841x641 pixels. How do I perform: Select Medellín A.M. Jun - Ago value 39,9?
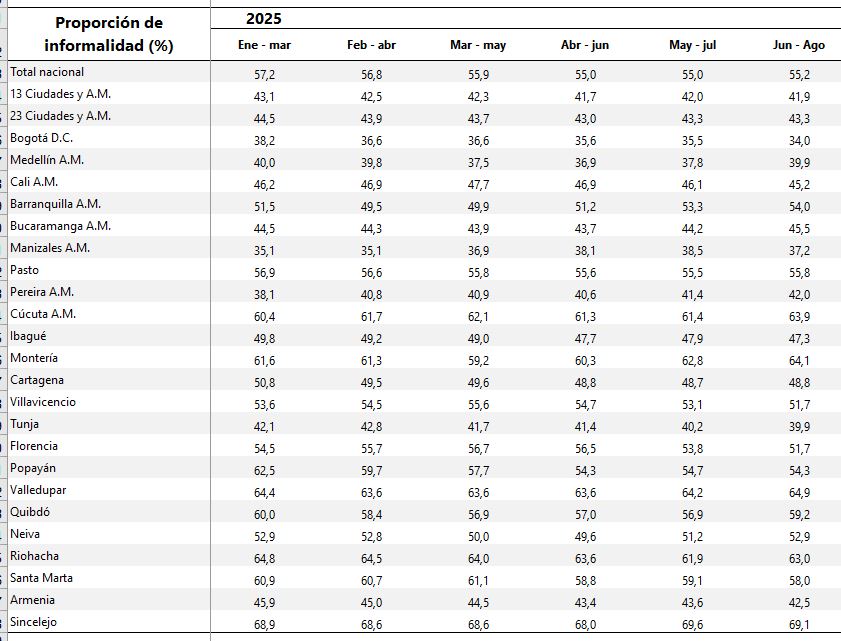coord(799,162)
